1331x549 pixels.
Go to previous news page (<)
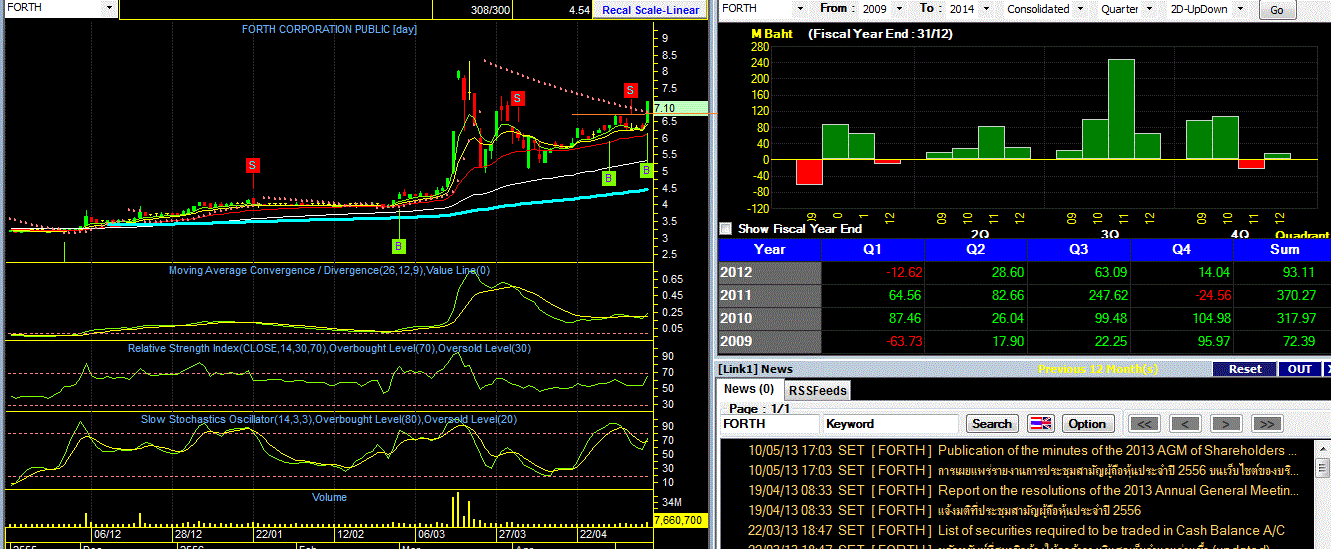point(1185,424)
